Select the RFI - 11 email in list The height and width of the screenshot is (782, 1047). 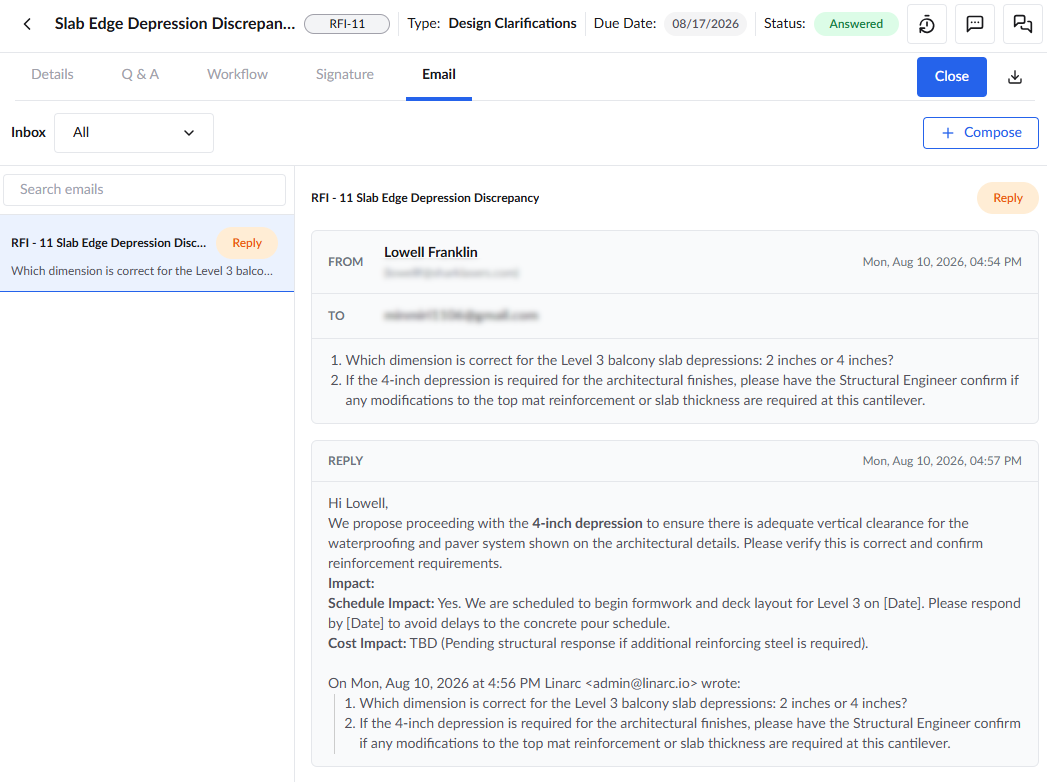click(x=147, y=254)
